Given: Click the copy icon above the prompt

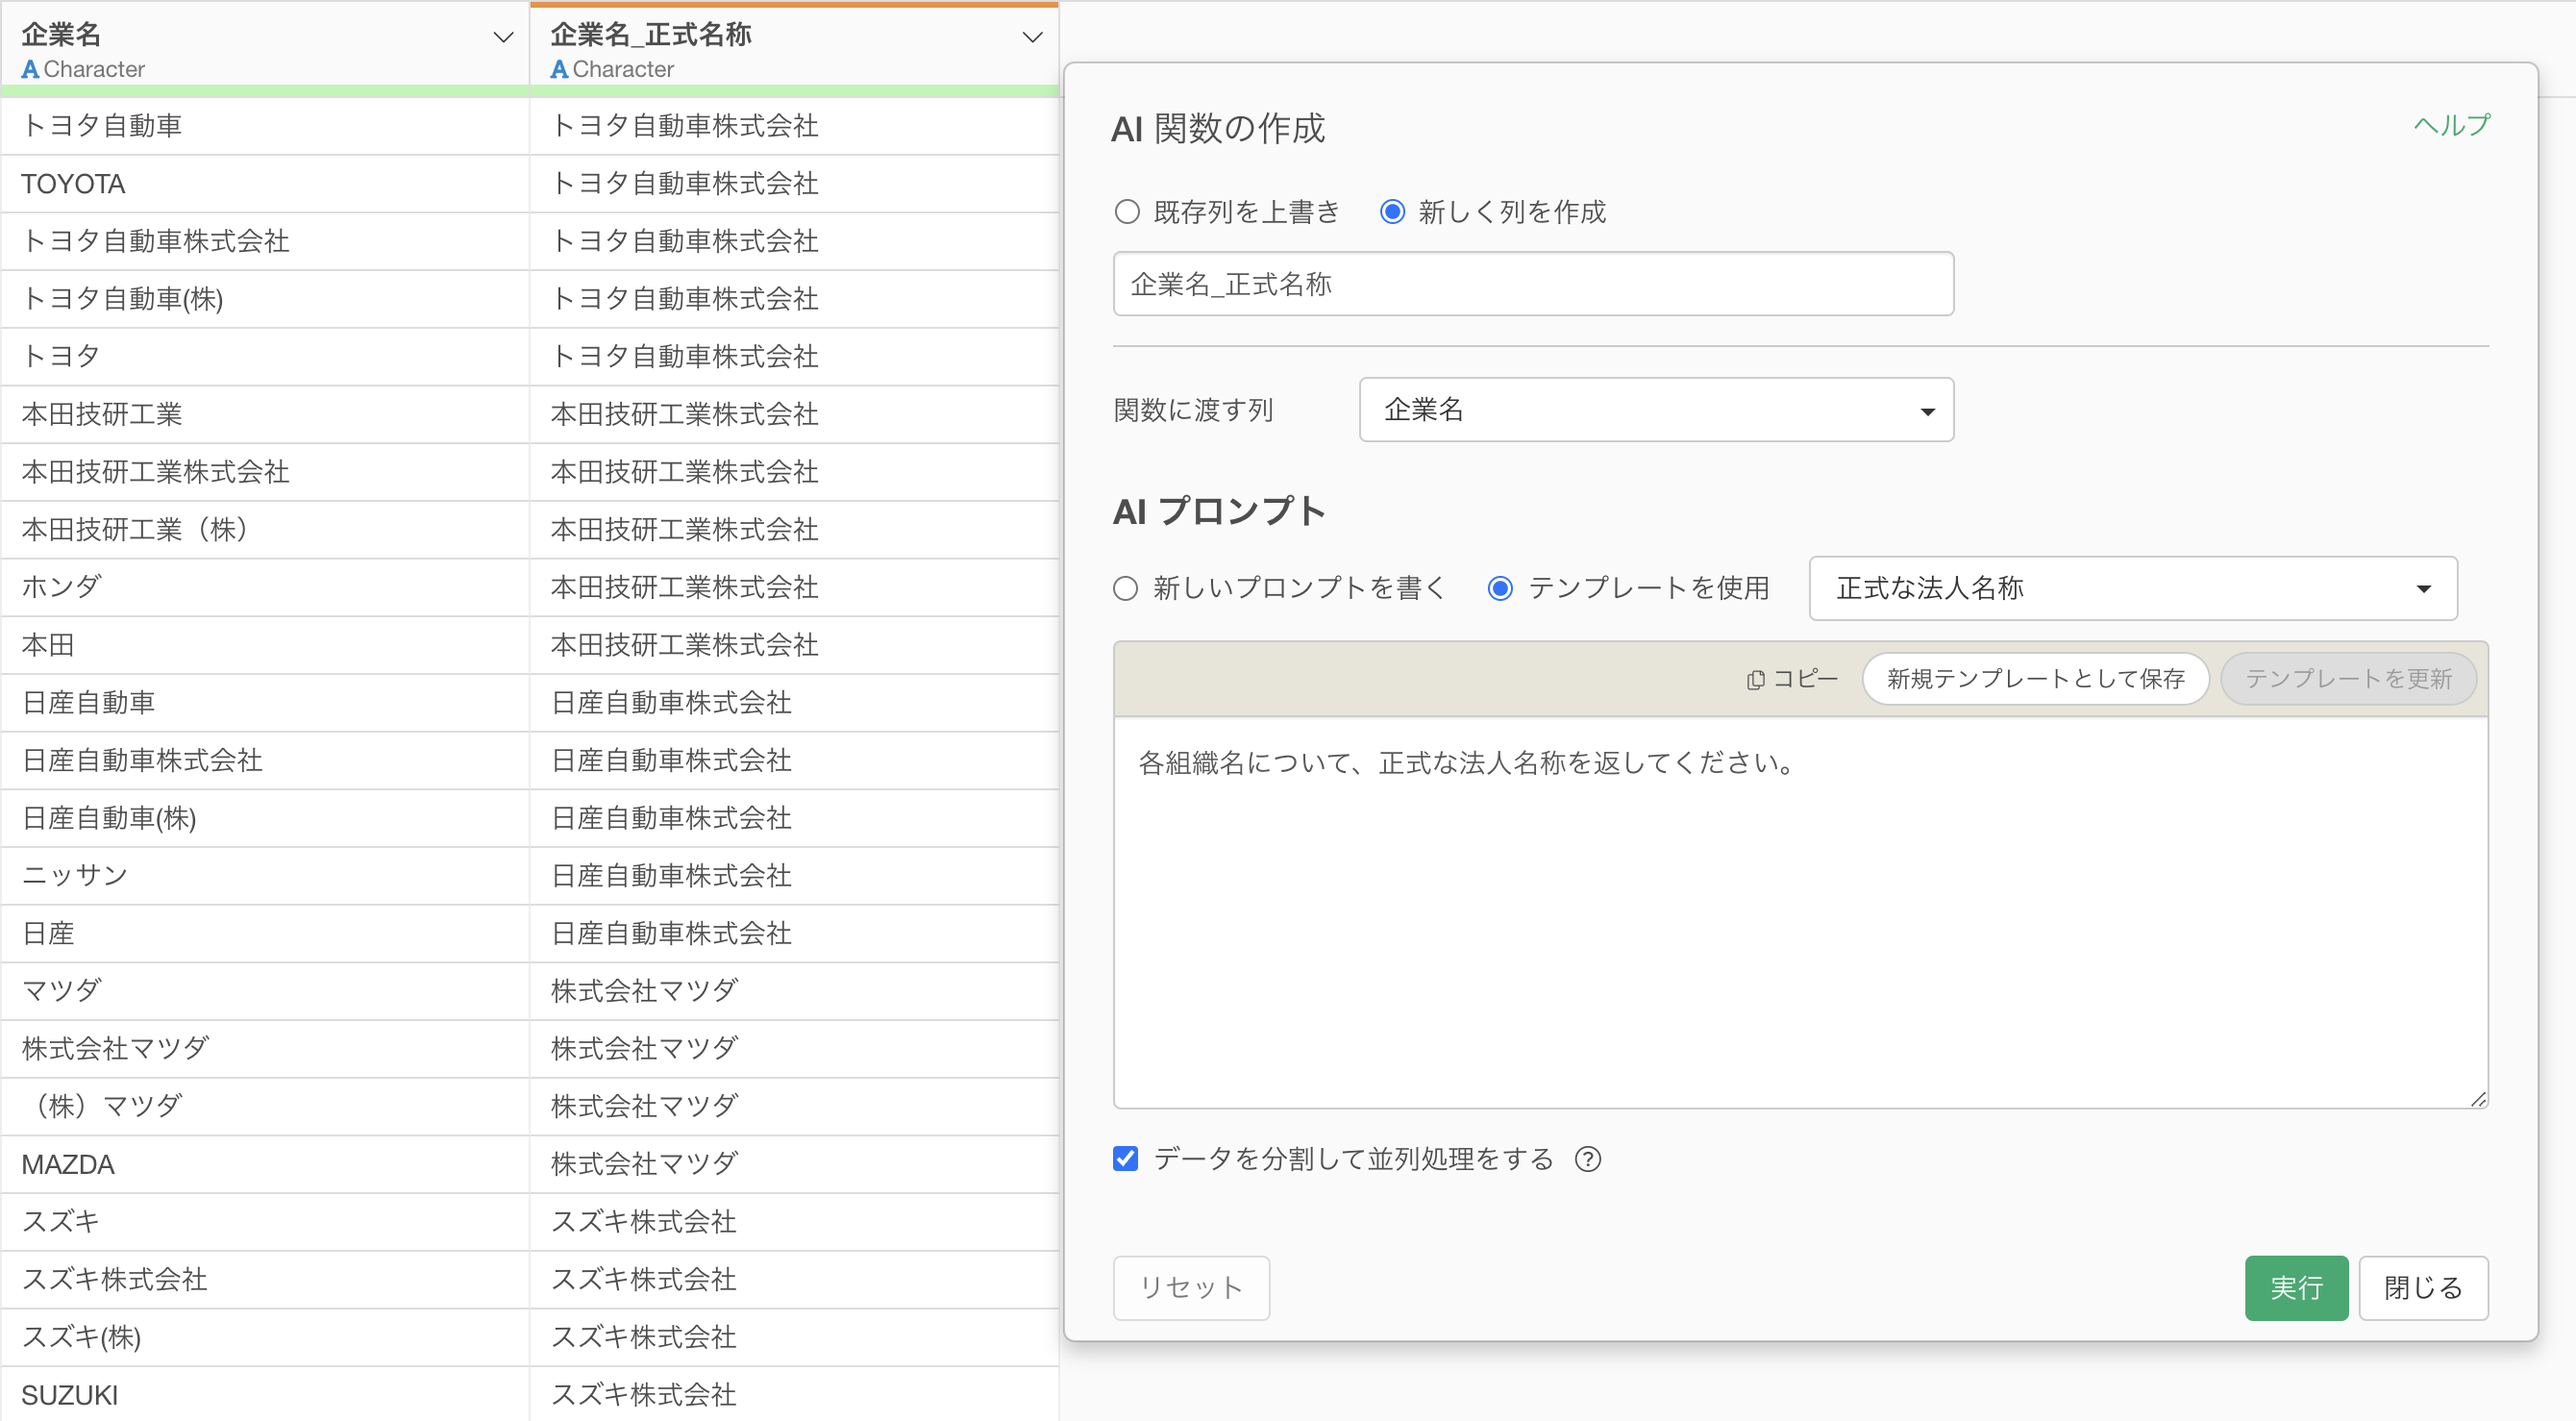Looking at the screenshot, I should tap(1755, 680).
